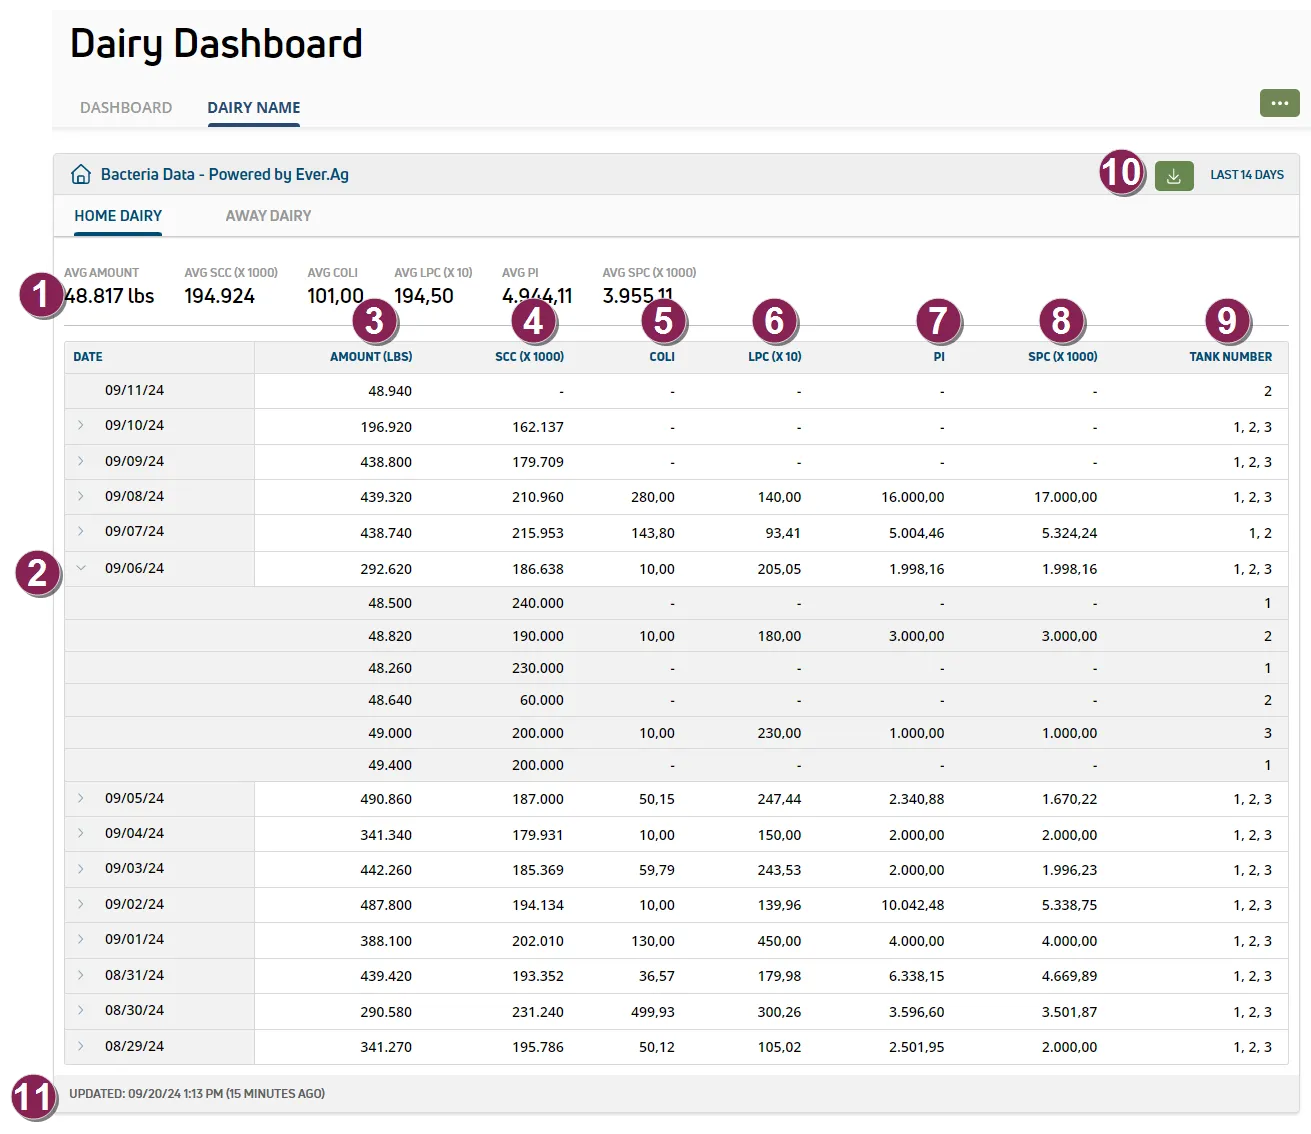This screenshot has width=1311, height=1134.
Task: Click the SPC value 5.324,24
Action: click(1069, 533)
